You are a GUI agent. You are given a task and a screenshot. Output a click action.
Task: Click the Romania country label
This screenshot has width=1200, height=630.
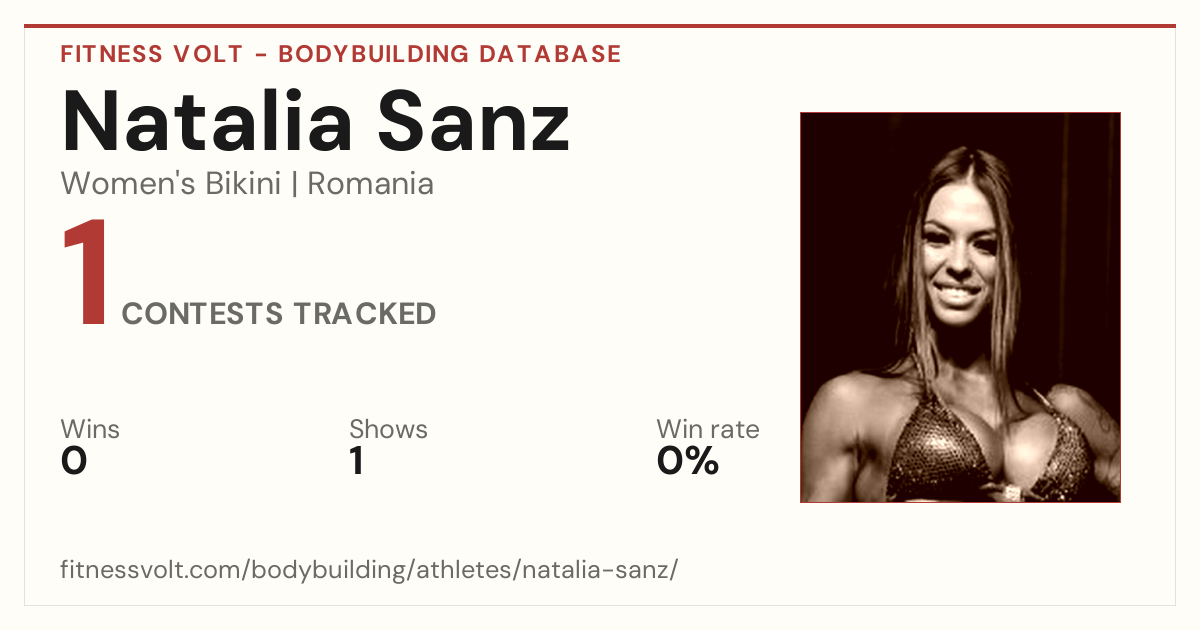(371, 184)
